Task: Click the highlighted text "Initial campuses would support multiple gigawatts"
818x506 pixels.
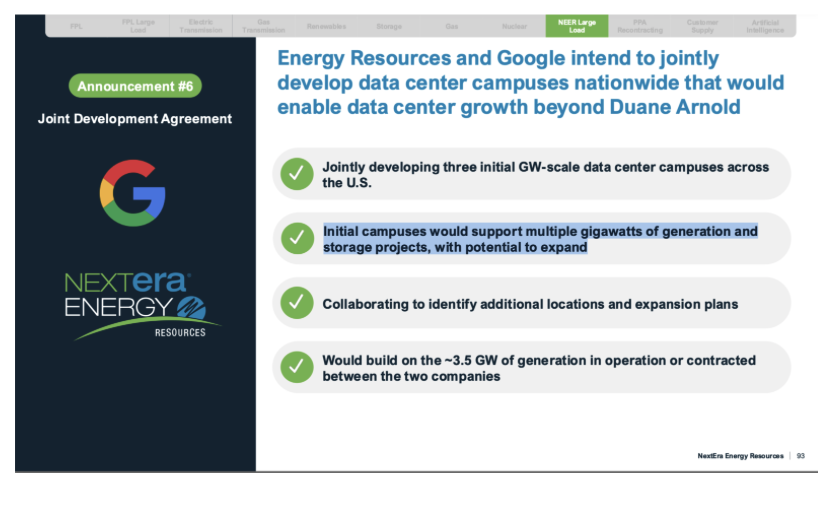Action: click(540, 239)
